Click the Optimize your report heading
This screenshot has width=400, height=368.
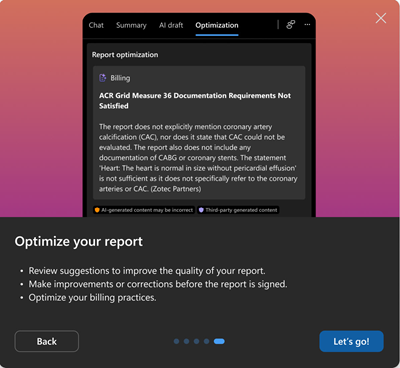pyautogui.click(x=79, y=242)
